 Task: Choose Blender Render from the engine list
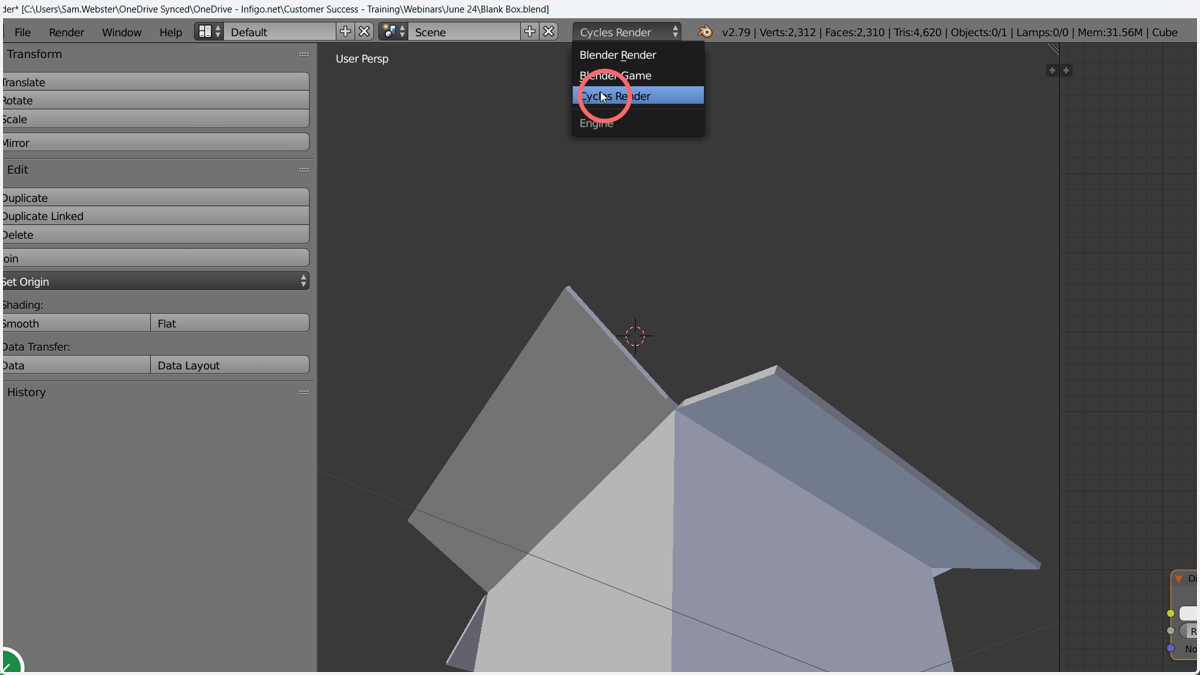638,55
